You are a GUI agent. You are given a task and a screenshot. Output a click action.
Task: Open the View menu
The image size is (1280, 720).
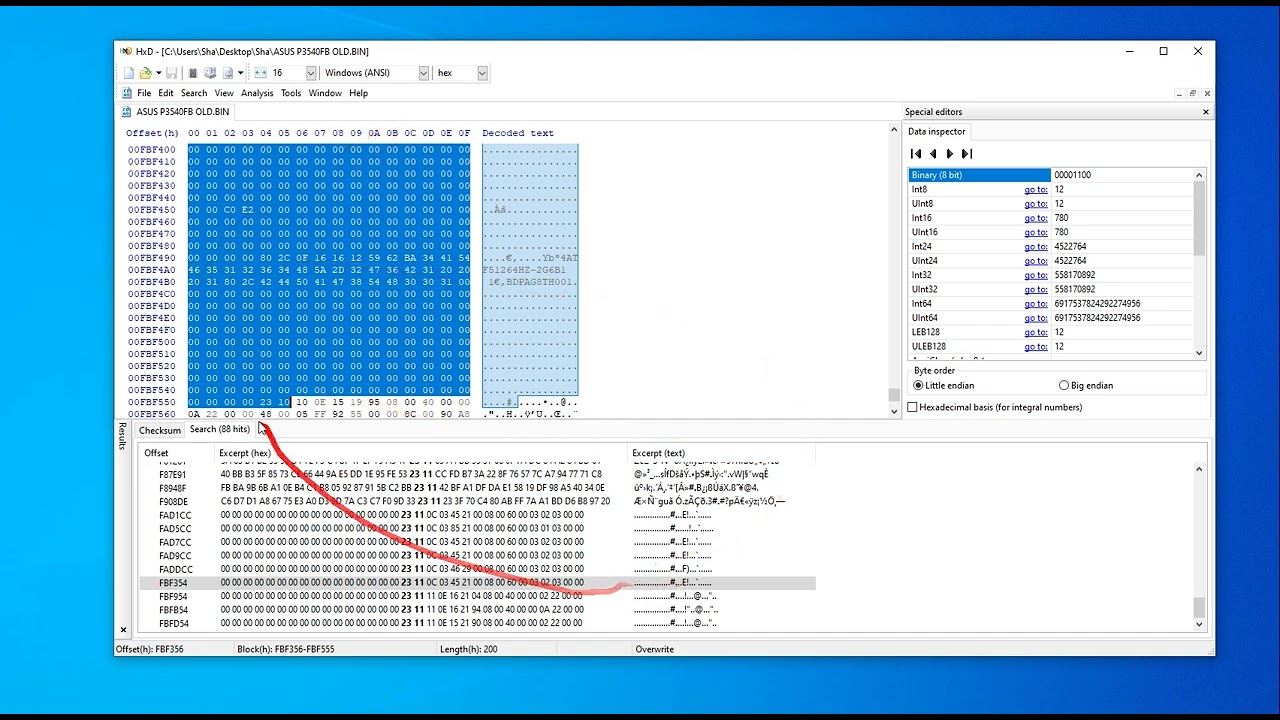point(224,93)
